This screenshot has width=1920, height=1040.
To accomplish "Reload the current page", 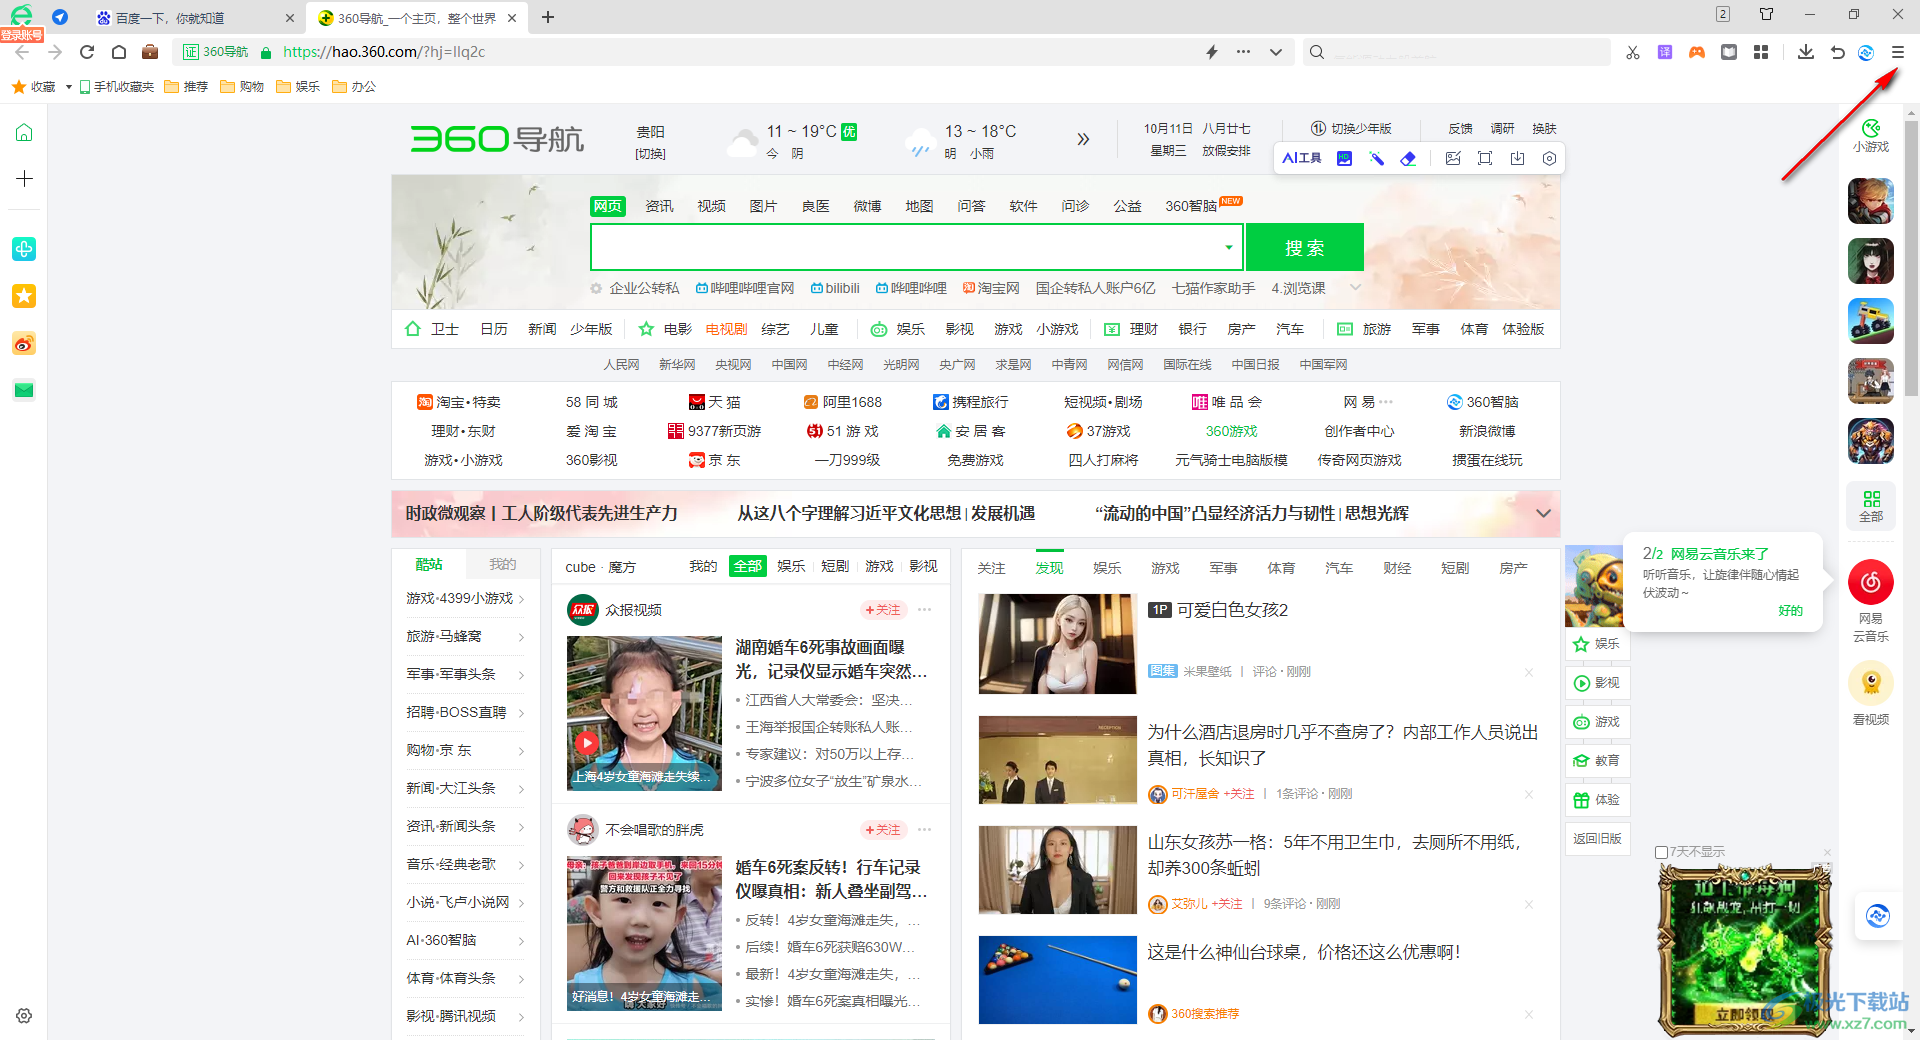I will point(87,52).
